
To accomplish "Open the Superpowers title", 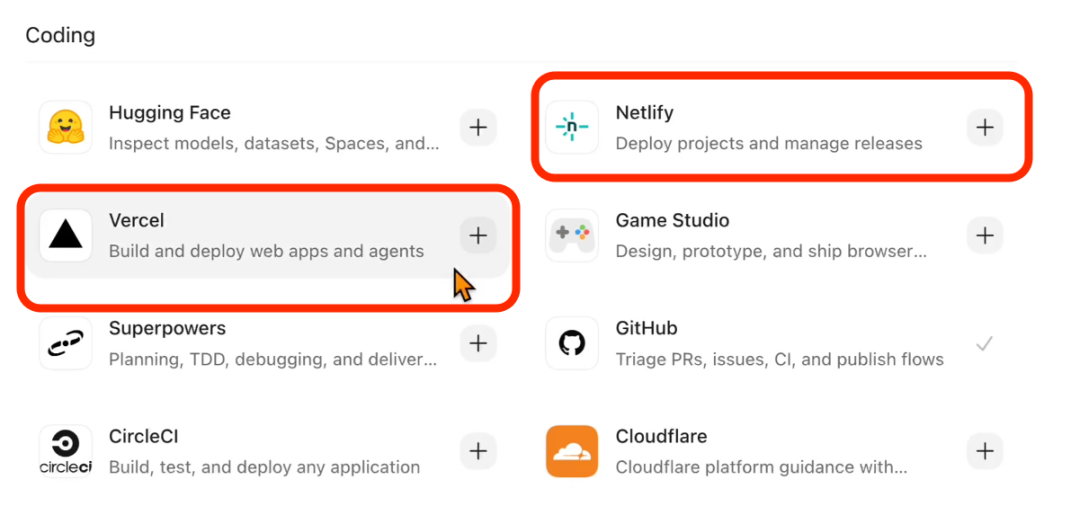I will pyautogui.click(x=167, y=329).
